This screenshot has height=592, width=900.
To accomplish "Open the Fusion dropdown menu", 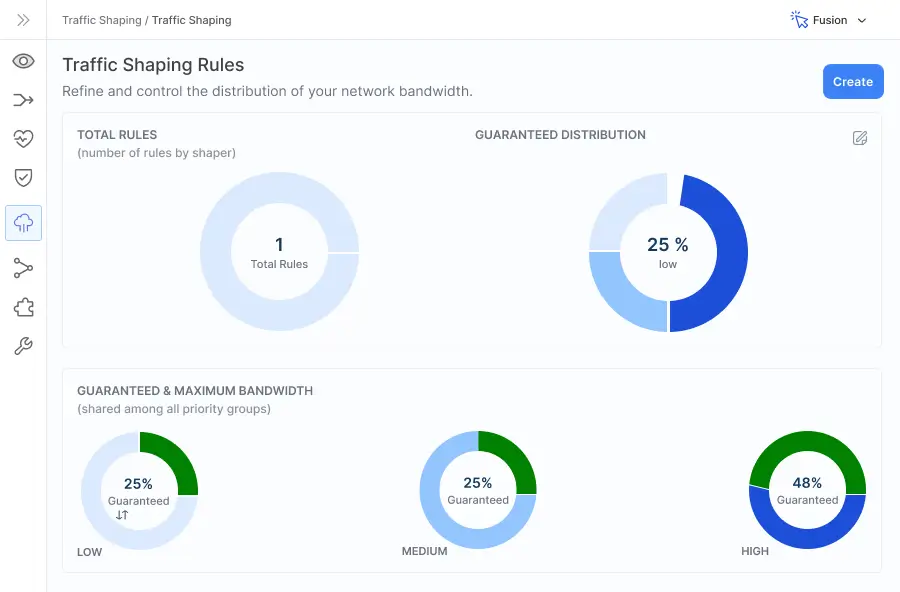I will [828, 20].
